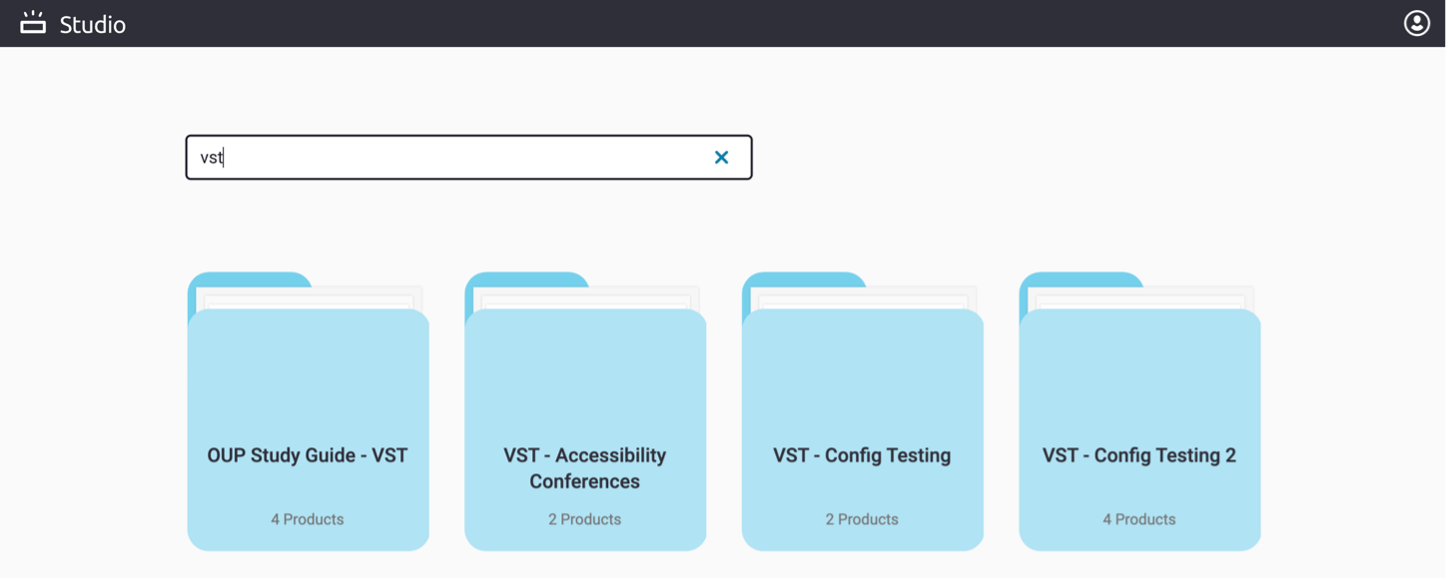Open the VST - Config Testing folder
Viewport: 1448px width, 580px height.
pos(862,411)
